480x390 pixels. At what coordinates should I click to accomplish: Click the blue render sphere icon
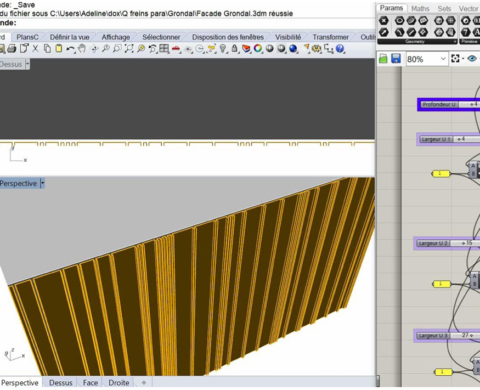(293, 49)
